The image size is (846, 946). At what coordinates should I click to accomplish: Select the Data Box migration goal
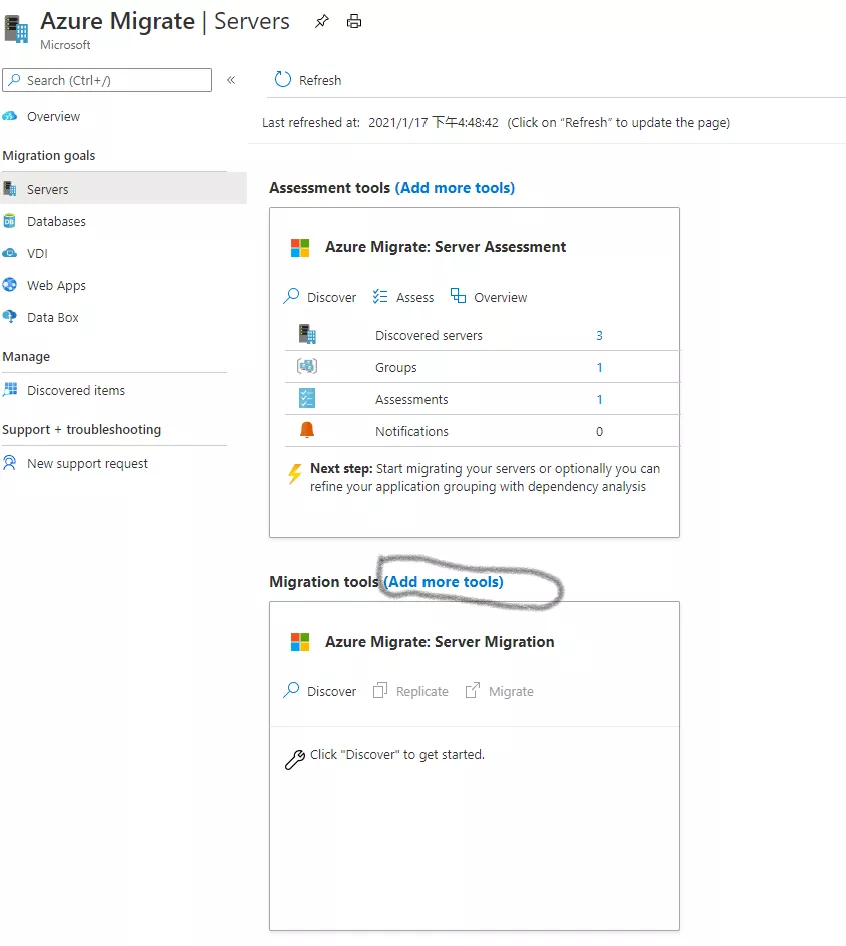click(52, 317)
